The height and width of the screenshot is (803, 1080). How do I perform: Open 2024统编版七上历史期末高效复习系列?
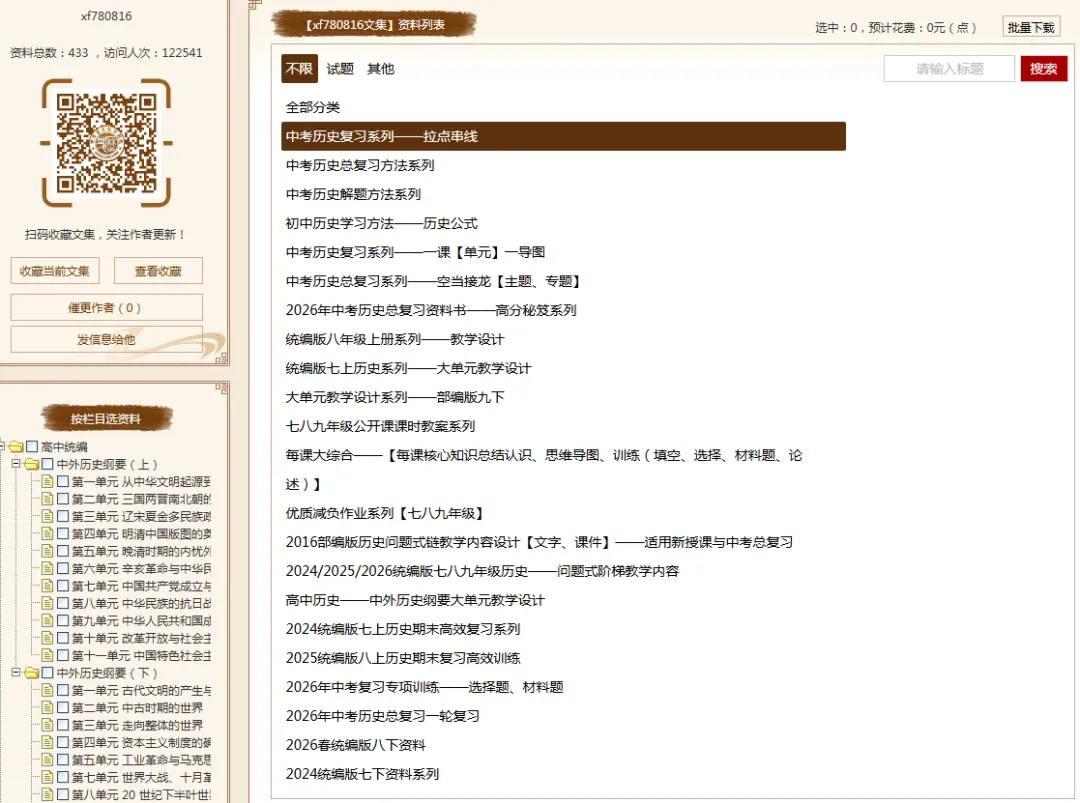(x=402, y=629)
